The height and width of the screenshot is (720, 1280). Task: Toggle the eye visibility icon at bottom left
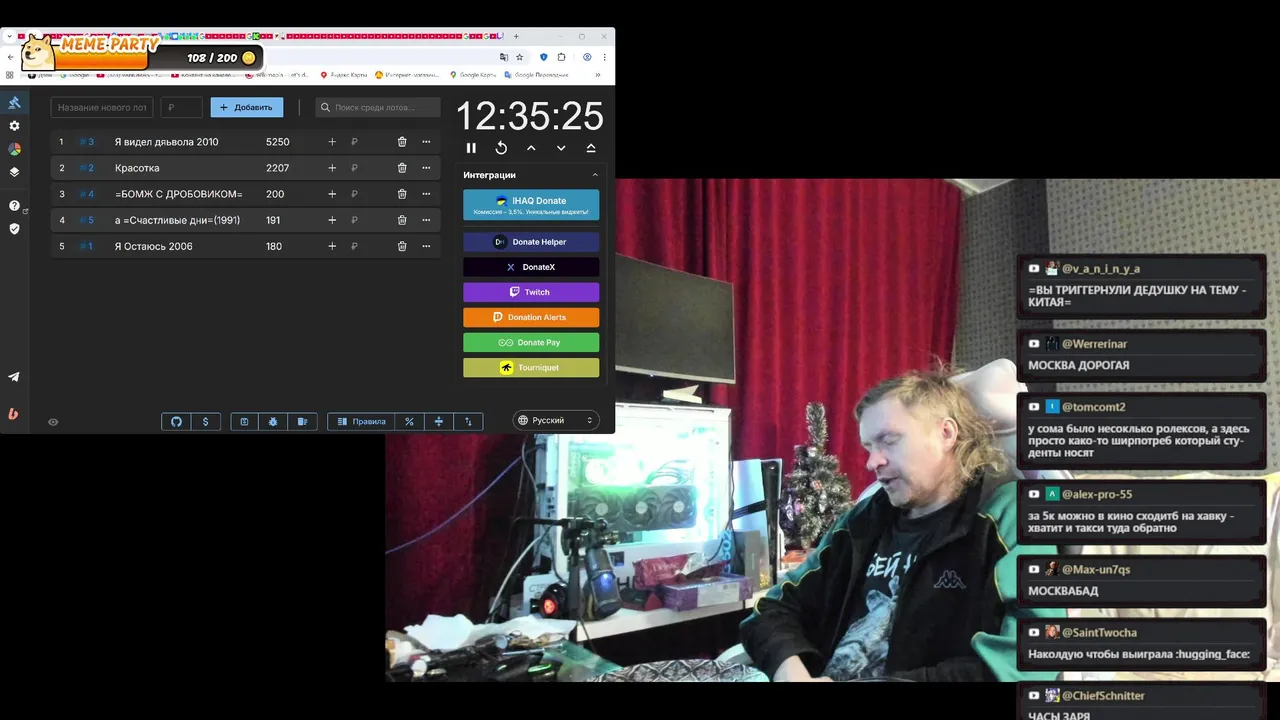point(53,422)
